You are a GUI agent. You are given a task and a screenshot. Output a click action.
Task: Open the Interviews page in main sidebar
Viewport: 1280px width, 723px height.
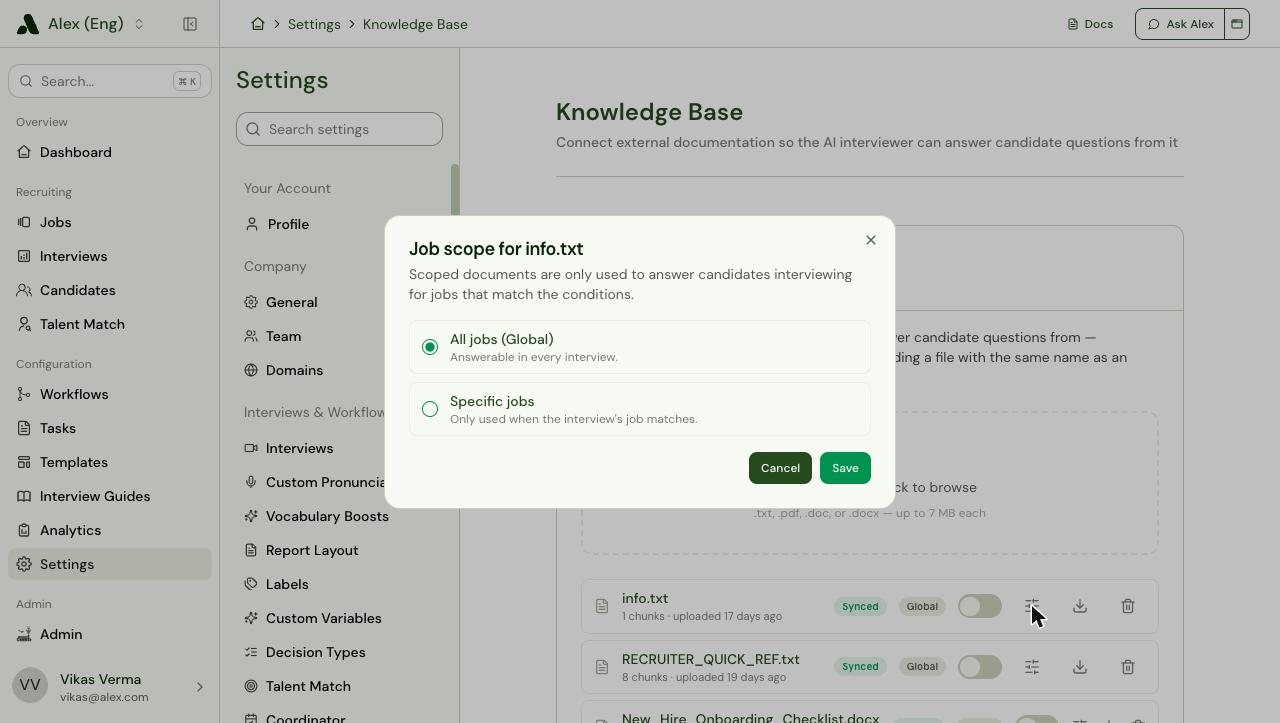click(110, 256)
